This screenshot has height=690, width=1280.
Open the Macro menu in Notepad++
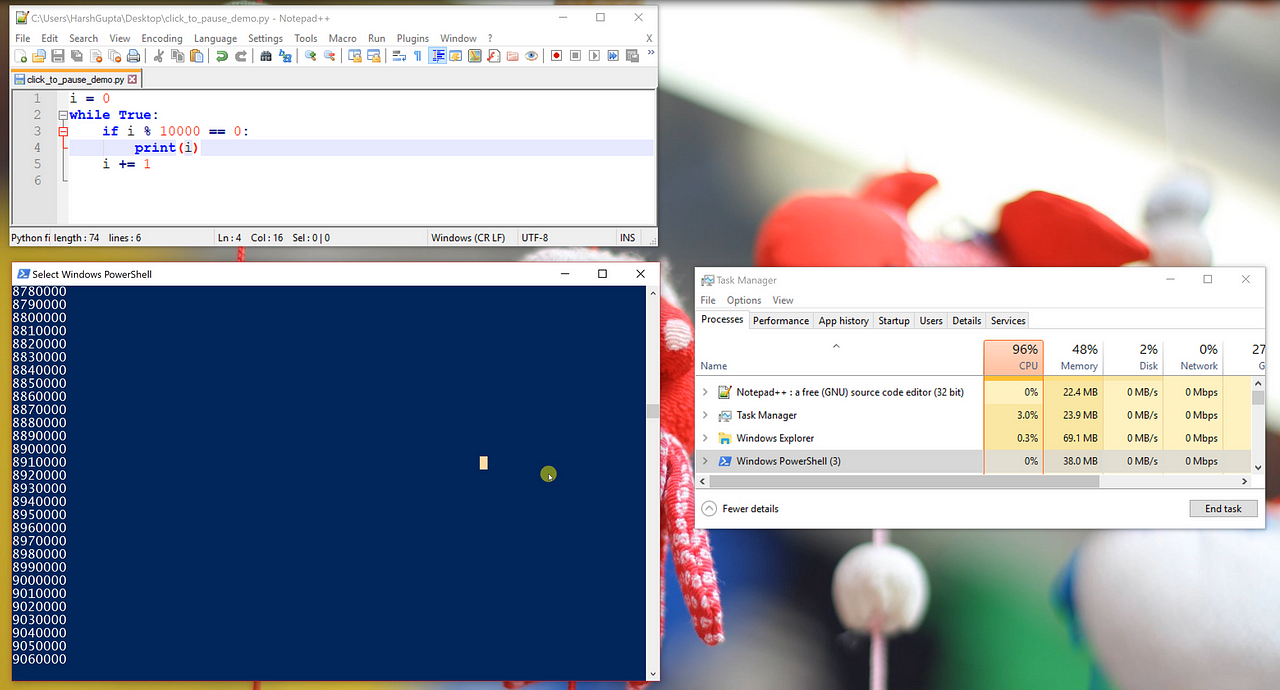click(x=342, y=38)
